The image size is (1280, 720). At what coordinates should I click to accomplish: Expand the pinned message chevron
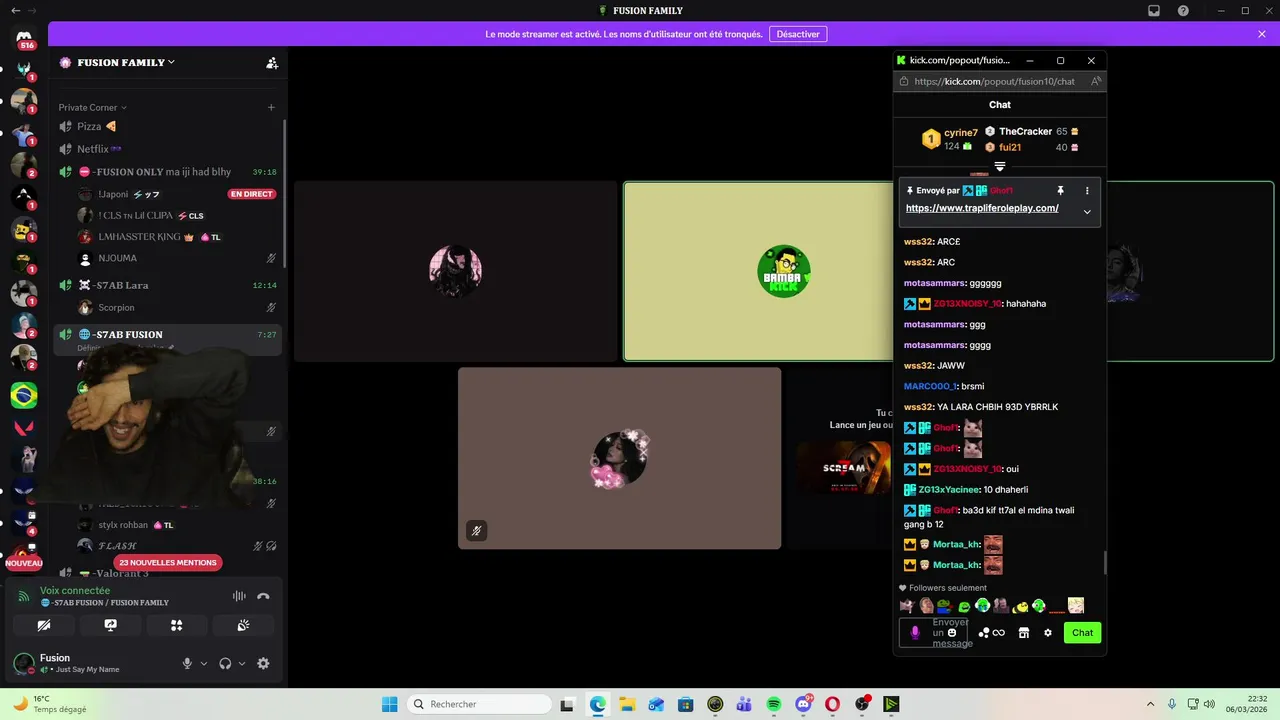[1087, 212]
